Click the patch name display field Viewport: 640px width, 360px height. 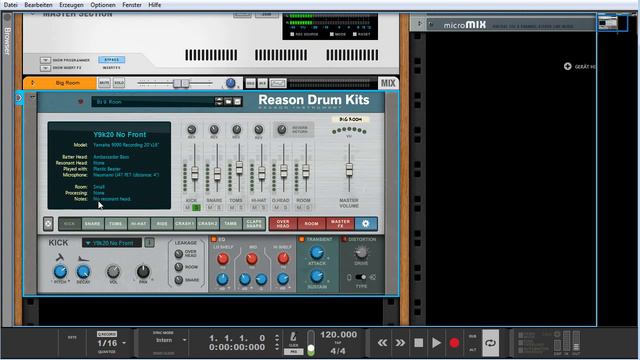click(153, 102)
